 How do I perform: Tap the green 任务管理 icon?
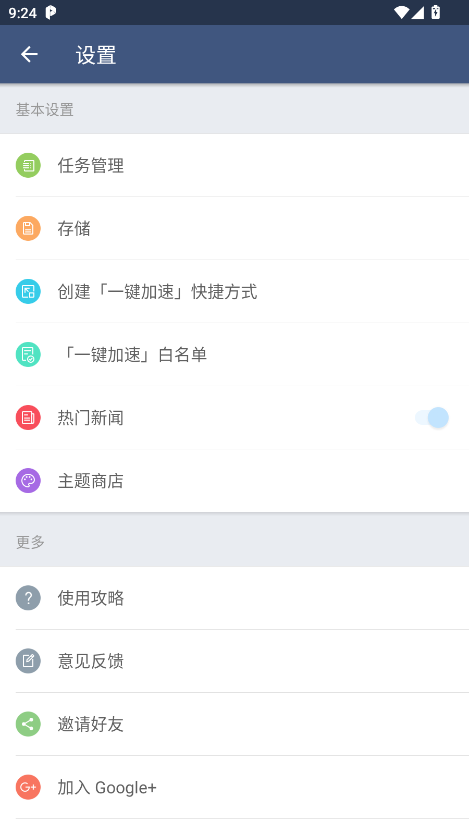tap(28, 165)
